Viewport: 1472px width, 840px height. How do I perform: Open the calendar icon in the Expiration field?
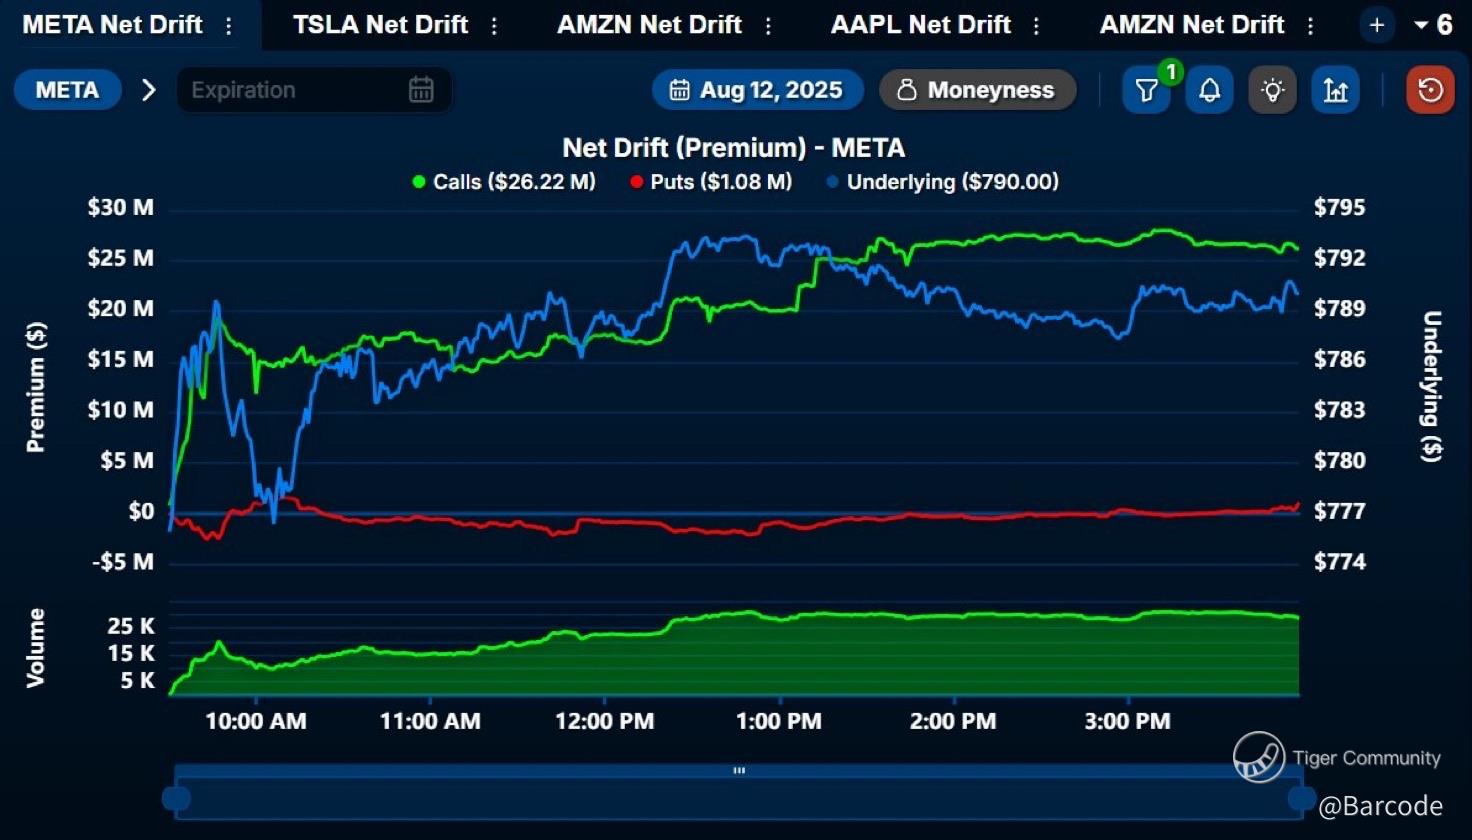(421, 90)
